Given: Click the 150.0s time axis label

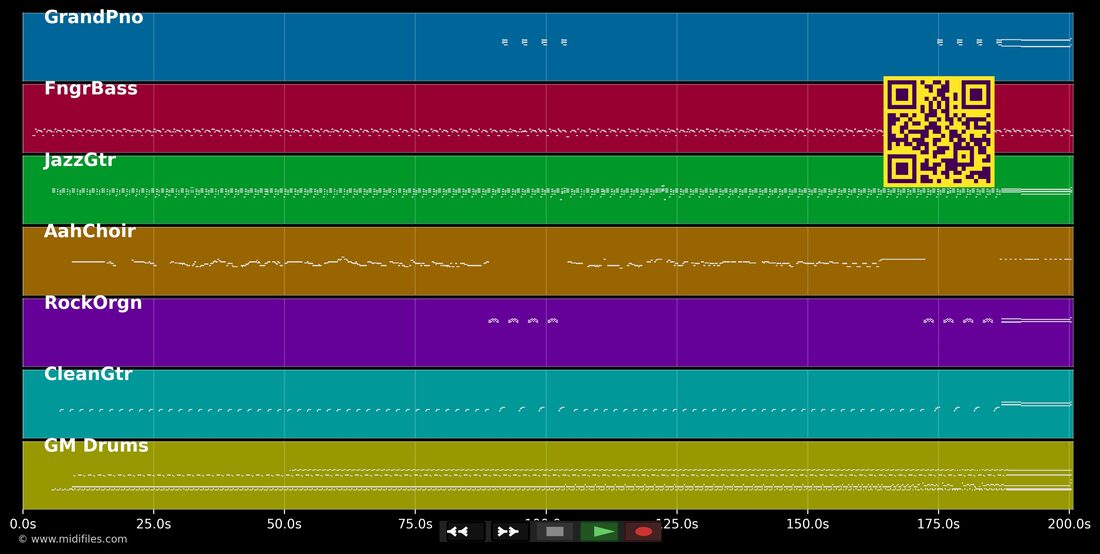Looking at the screenshot, I should coord(807,524).
